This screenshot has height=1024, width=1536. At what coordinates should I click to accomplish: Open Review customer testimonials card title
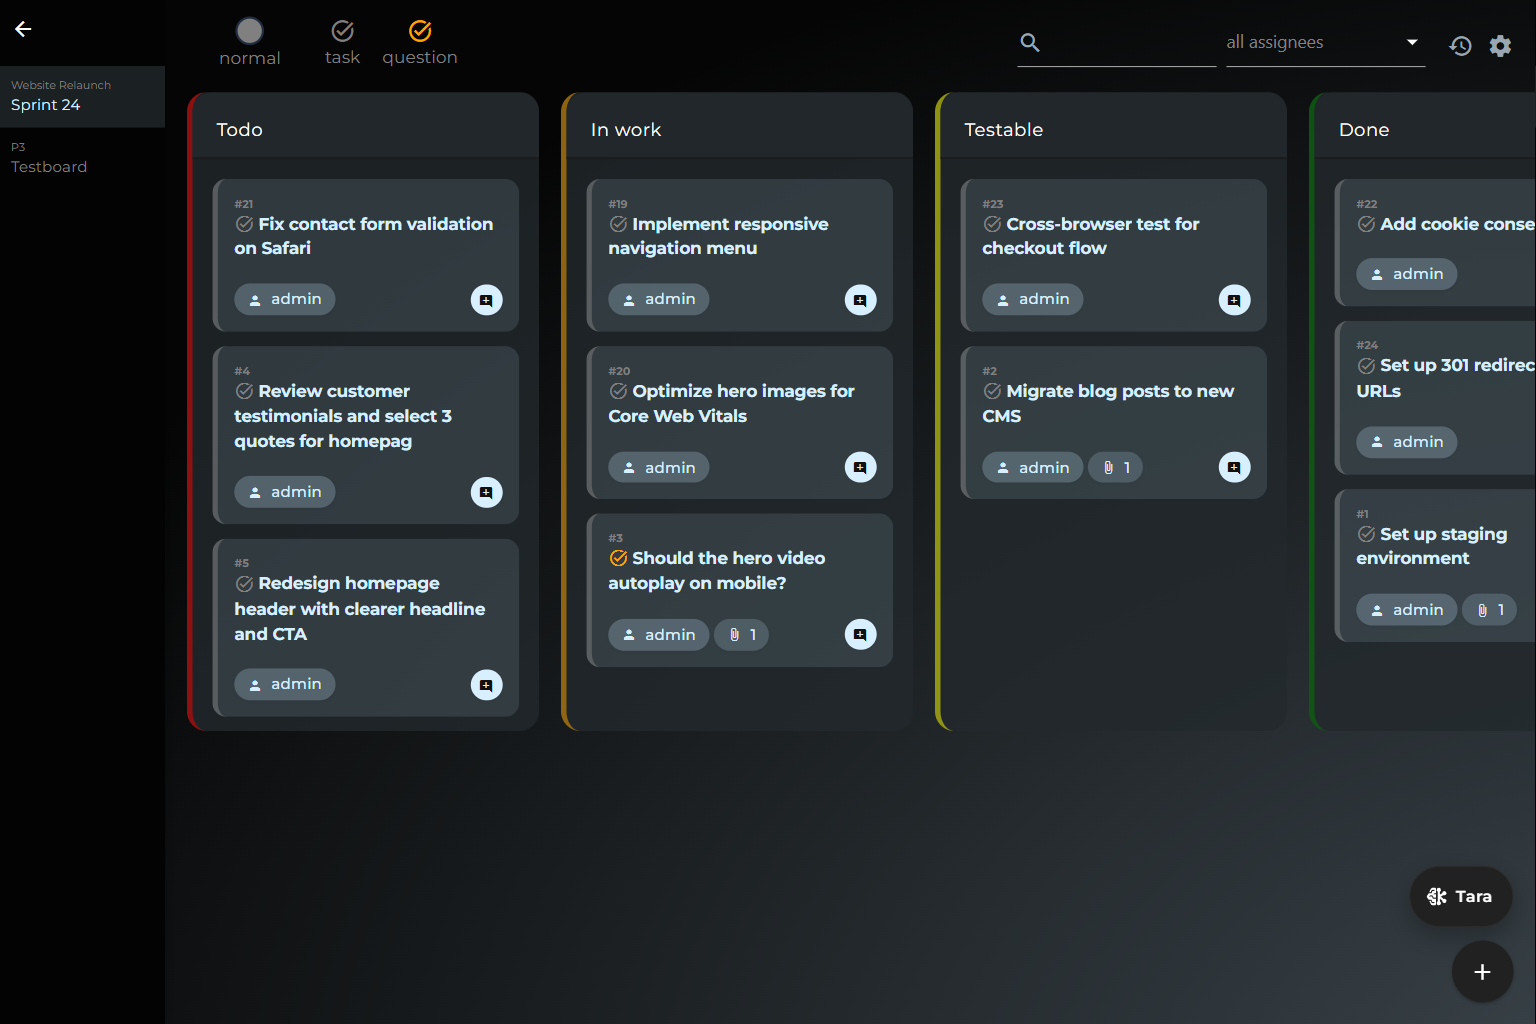click(343, 416)
